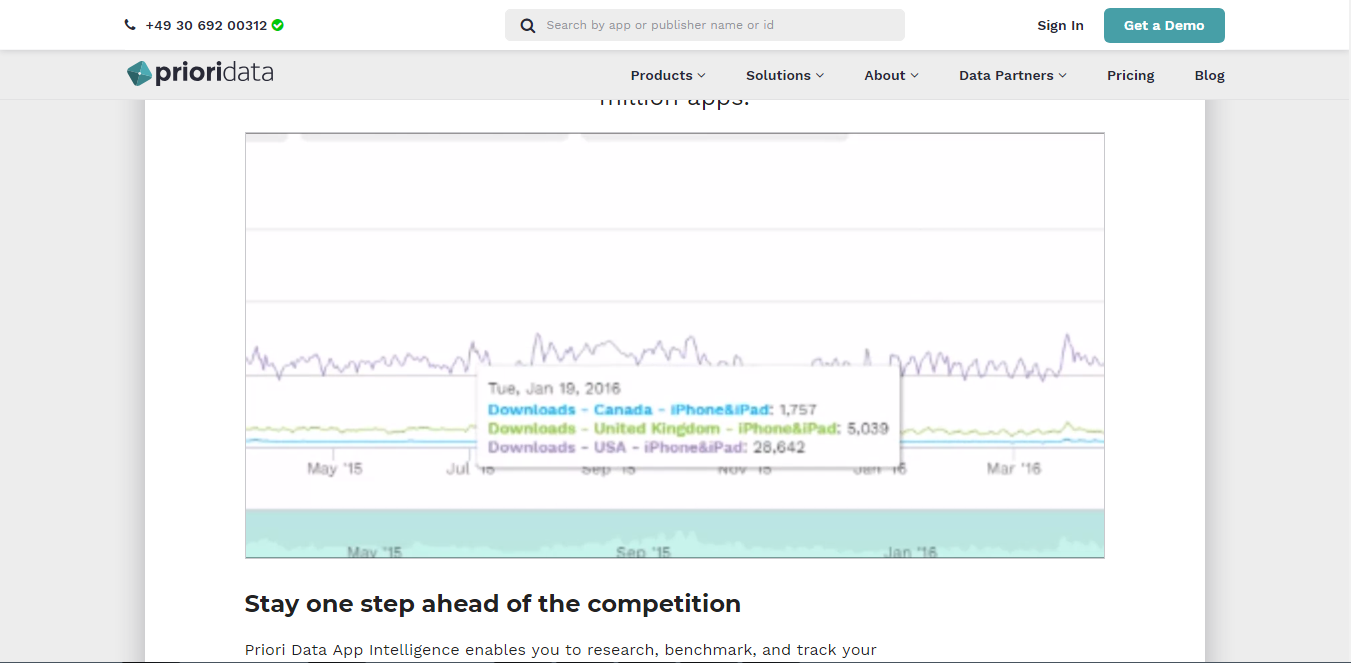This screenshot has width=1351, height=663.
Task: Click the "Stay one step ahead" heading
Action: (492, 604)
